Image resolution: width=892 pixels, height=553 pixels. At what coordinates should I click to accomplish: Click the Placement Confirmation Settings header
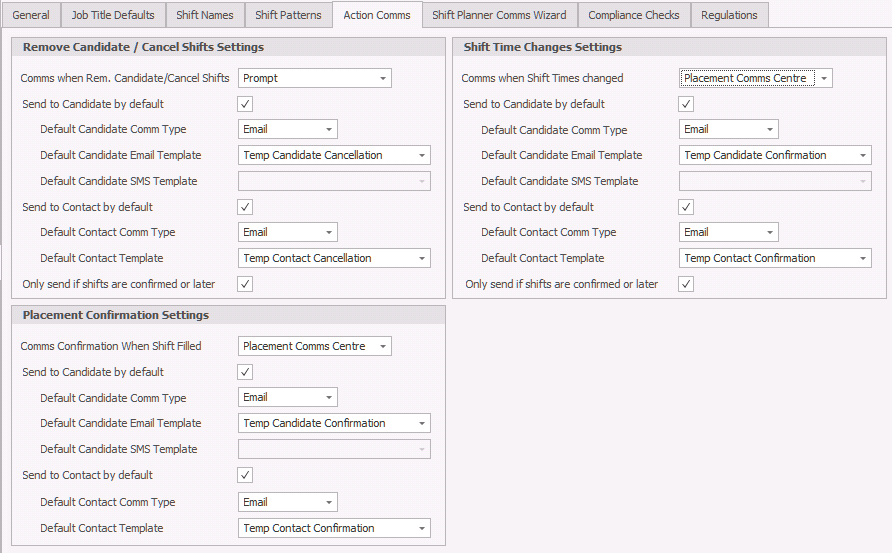pos(116,315)
